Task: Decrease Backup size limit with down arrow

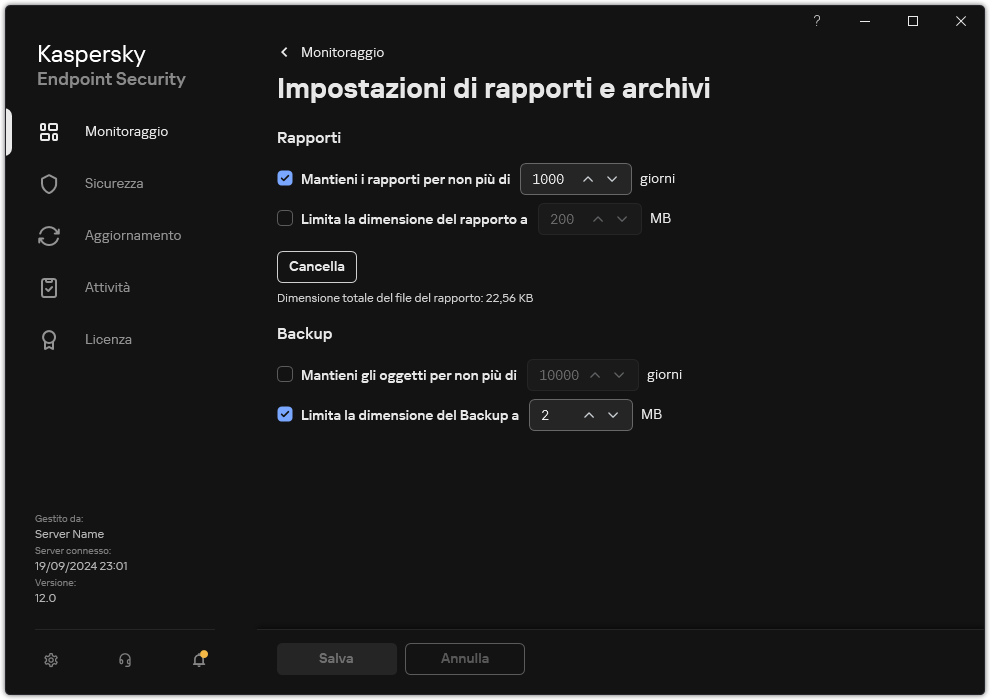Action: point(614,415)
